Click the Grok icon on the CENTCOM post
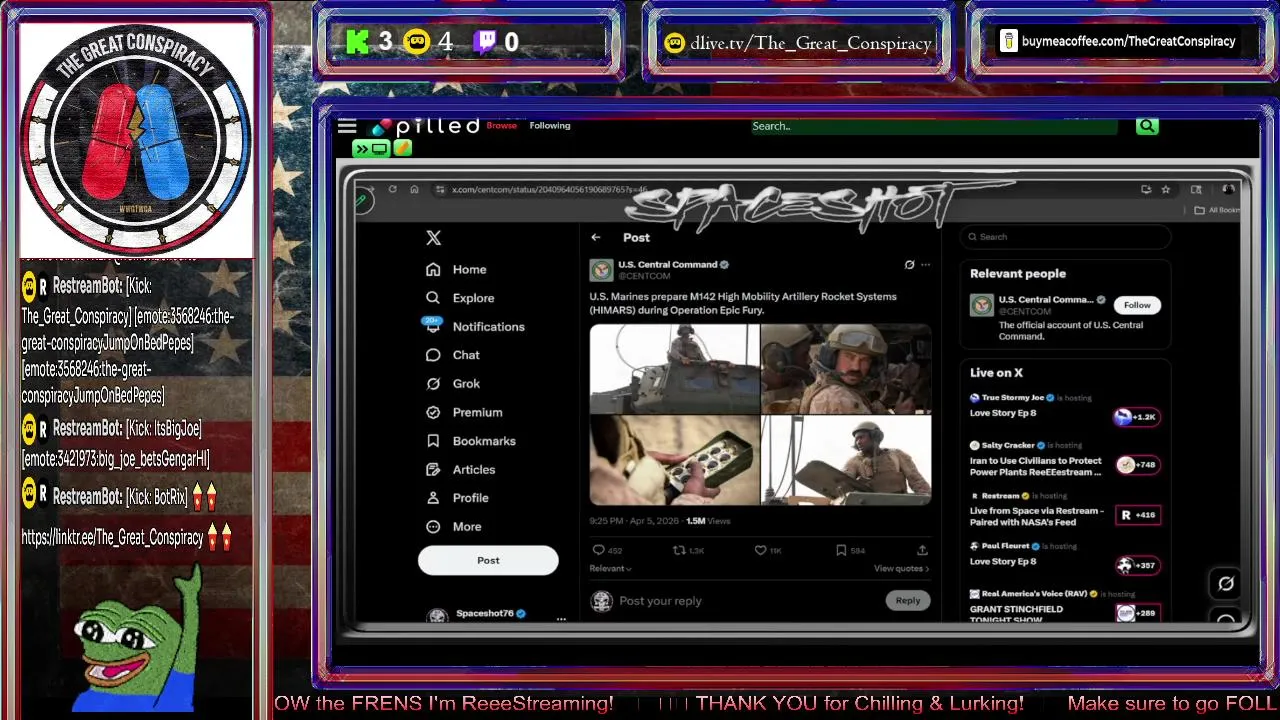Screen dimensions: 1280x720 909,265
